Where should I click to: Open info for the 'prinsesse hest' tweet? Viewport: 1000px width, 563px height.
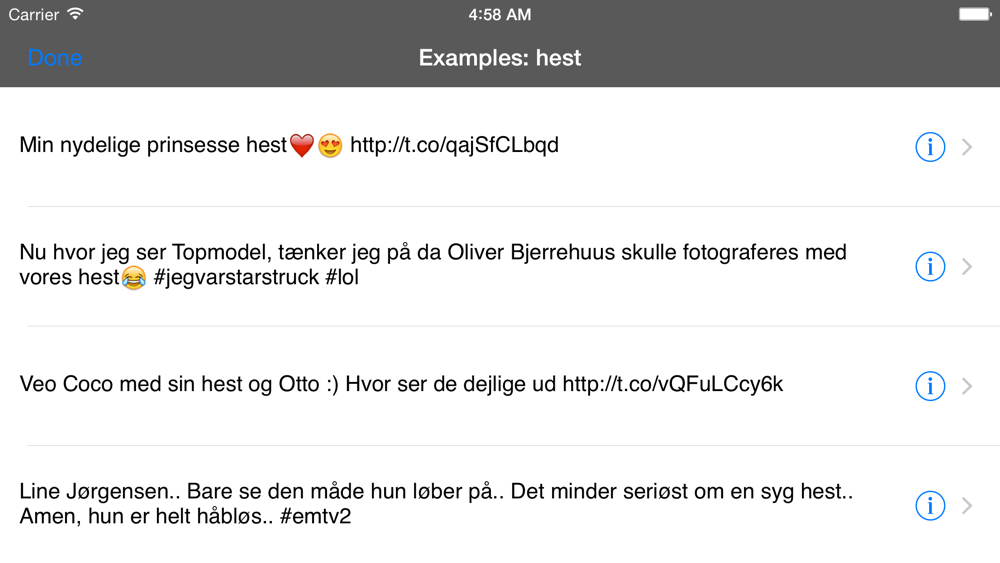pyautogui.click(x=930, y=147)
